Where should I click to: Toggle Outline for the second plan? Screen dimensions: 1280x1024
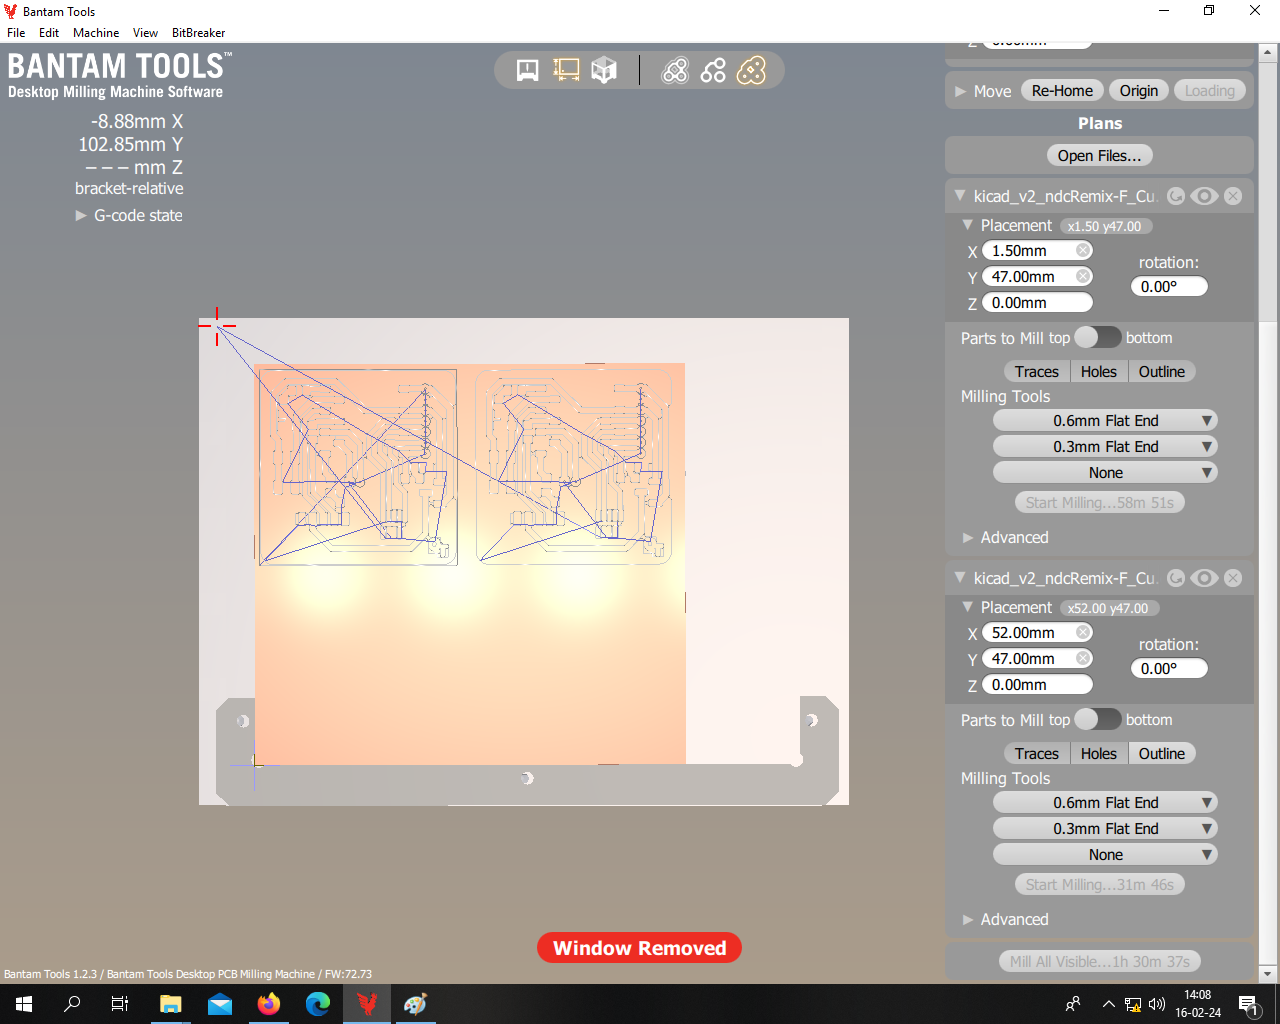click(1162, 753)
